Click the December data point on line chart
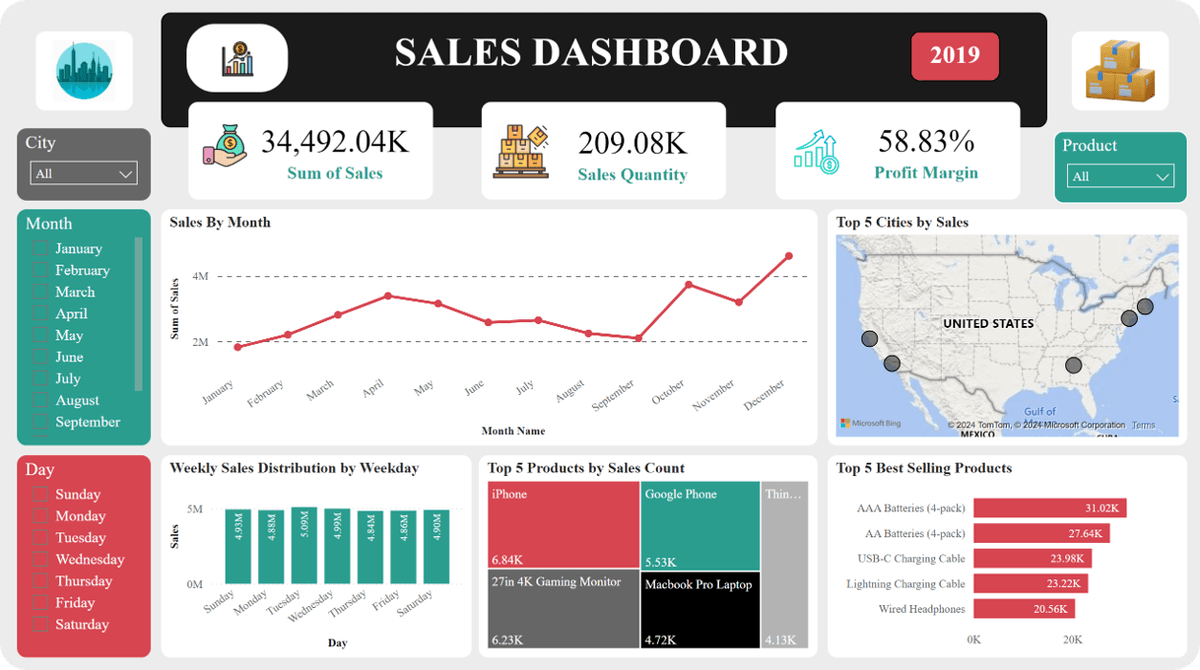Image resolution: width=1200 pixels, height=670 pixels. click(789, 256)
